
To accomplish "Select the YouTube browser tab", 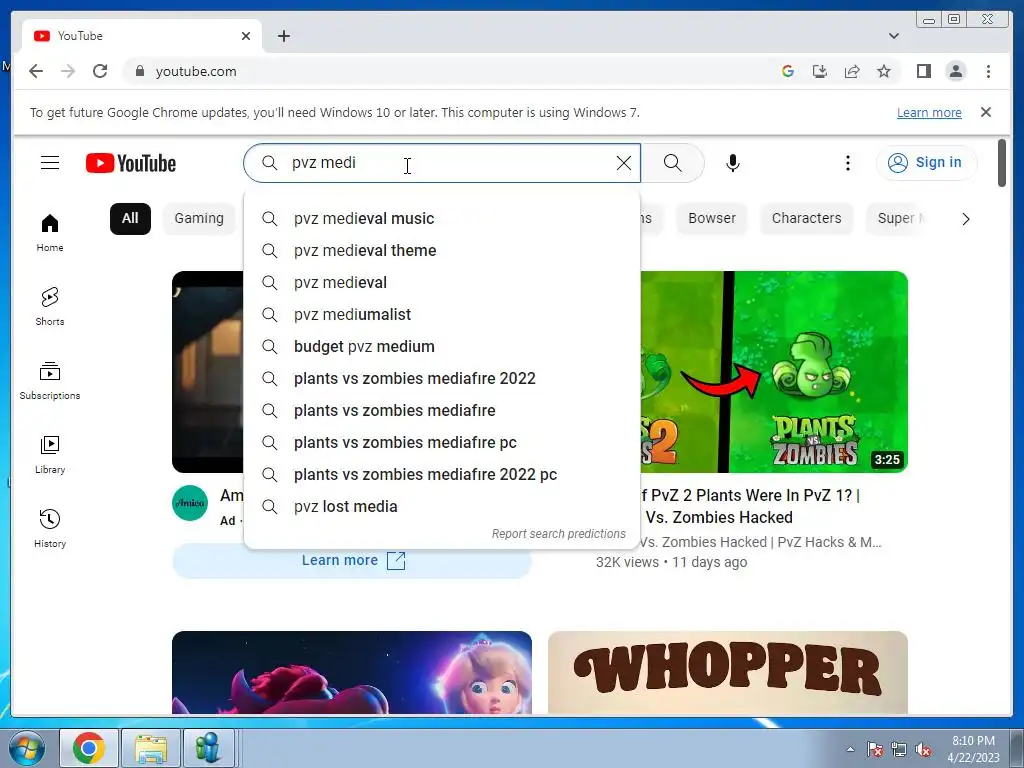I will coord(142,36).
